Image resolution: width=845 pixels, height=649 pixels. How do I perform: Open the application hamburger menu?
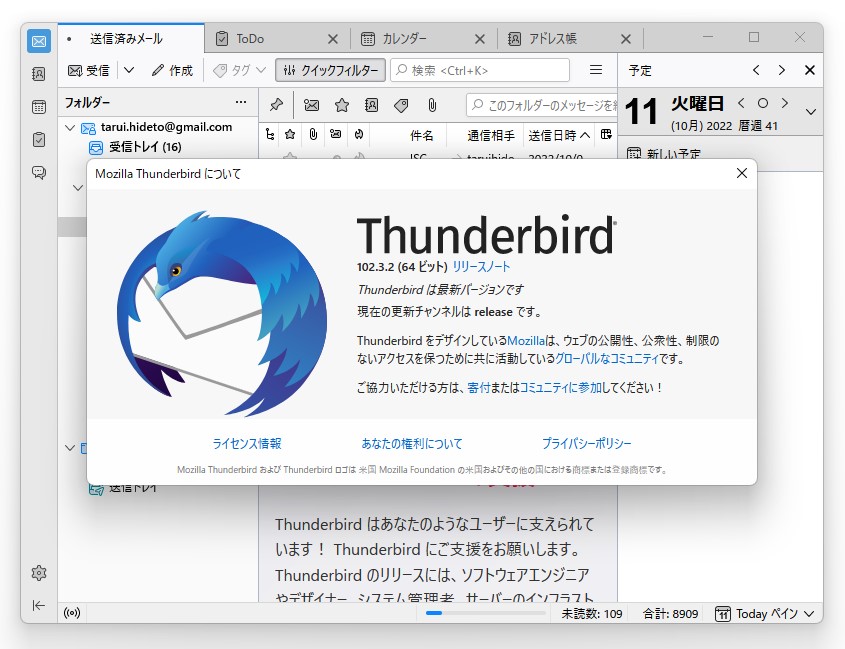pos(597,70)
